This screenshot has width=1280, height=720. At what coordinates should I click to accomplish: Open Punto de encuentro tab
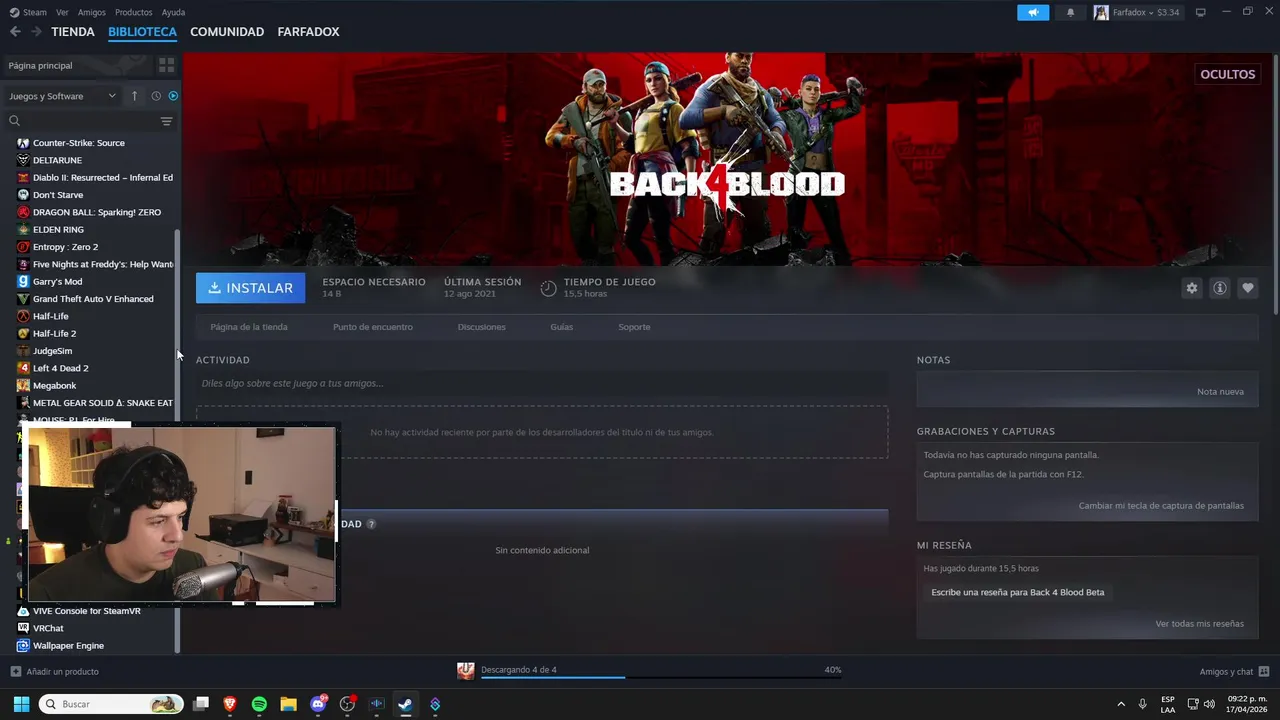[372, 327]
